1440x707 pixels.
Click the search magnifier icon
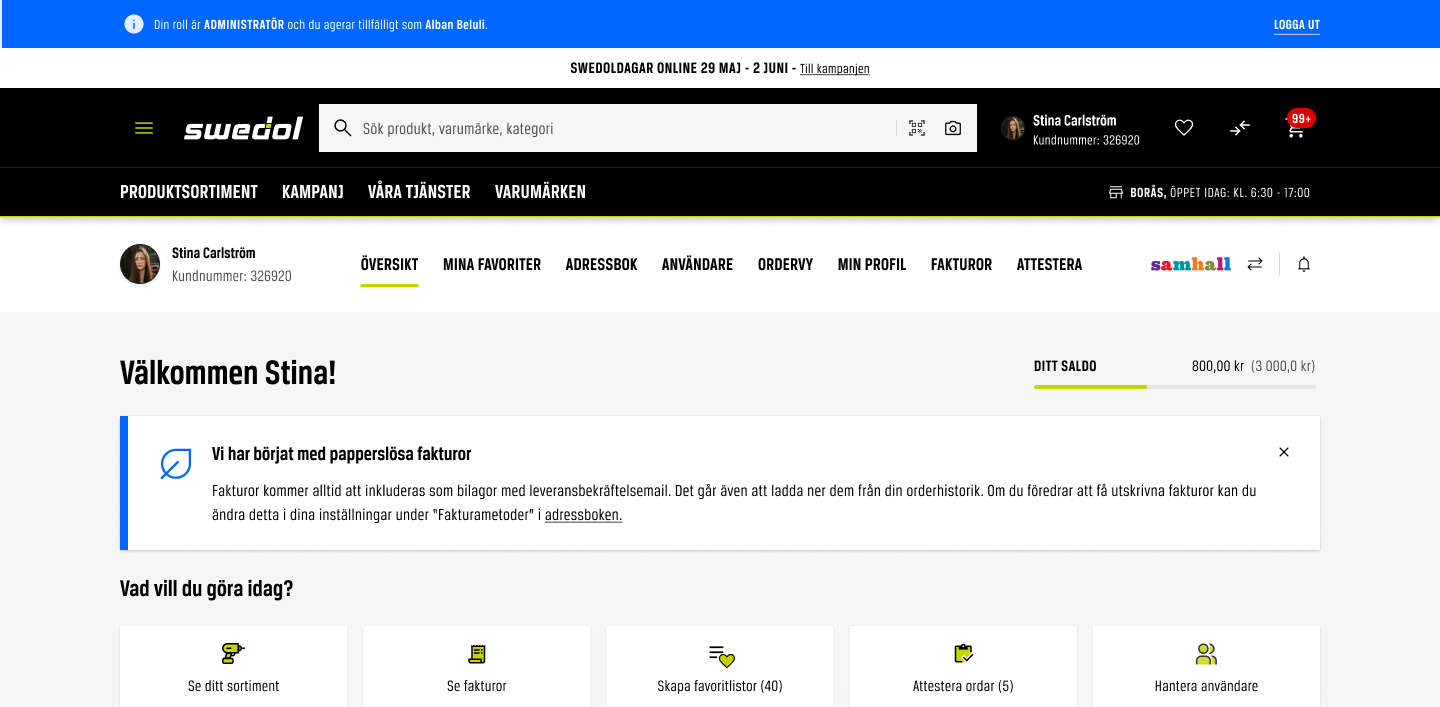click(342, 128)
